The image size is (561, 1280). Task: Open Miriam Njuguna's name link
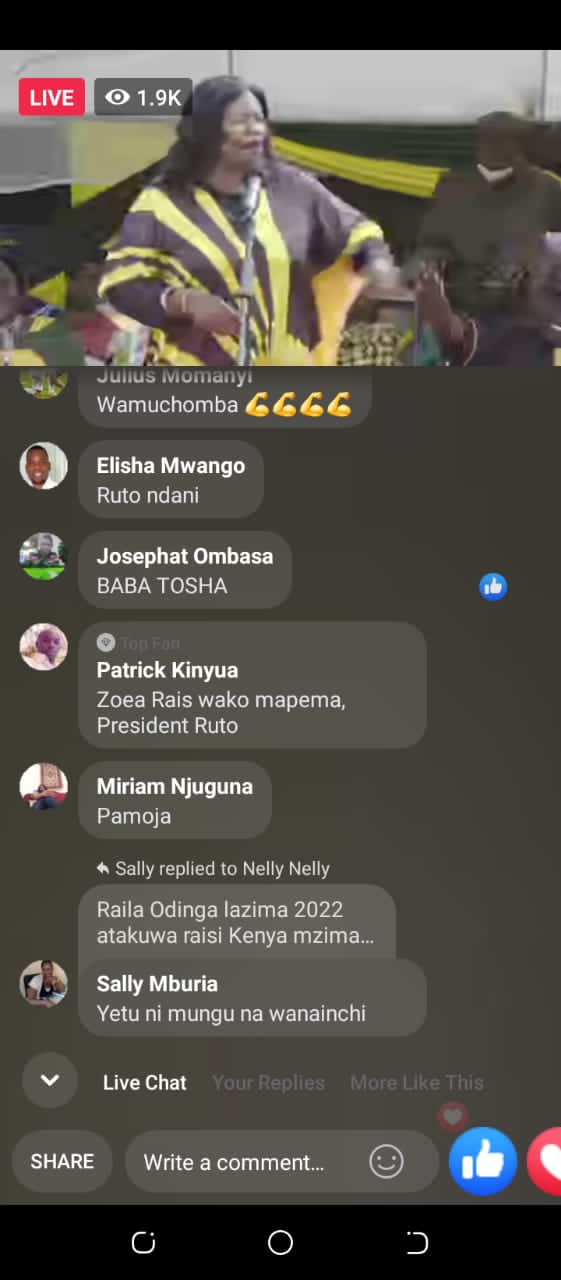pos(175,786)
